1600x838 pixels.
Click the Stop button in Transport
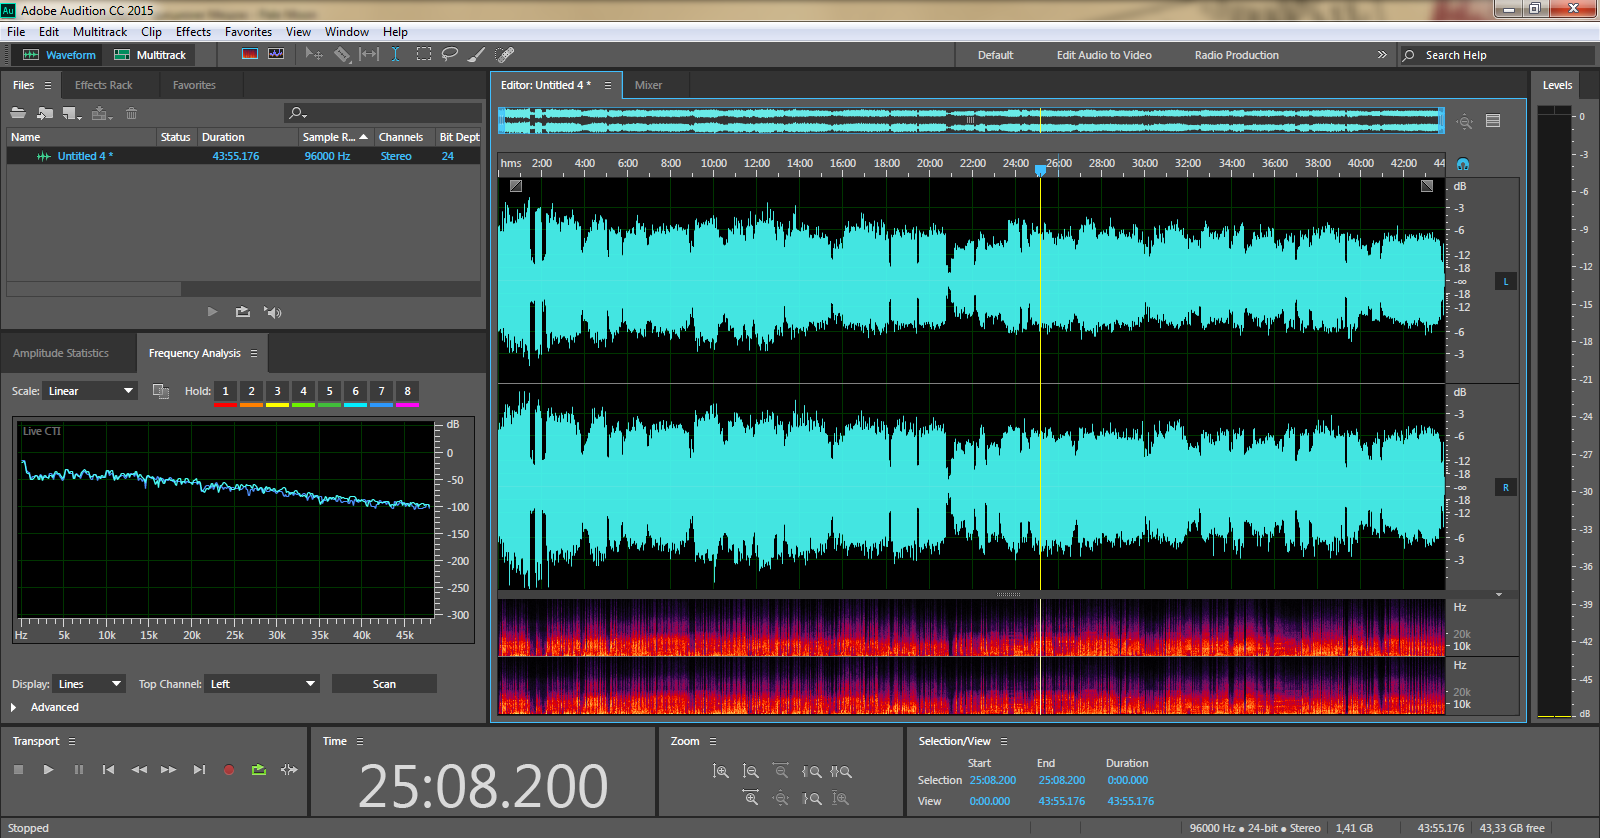18,769
